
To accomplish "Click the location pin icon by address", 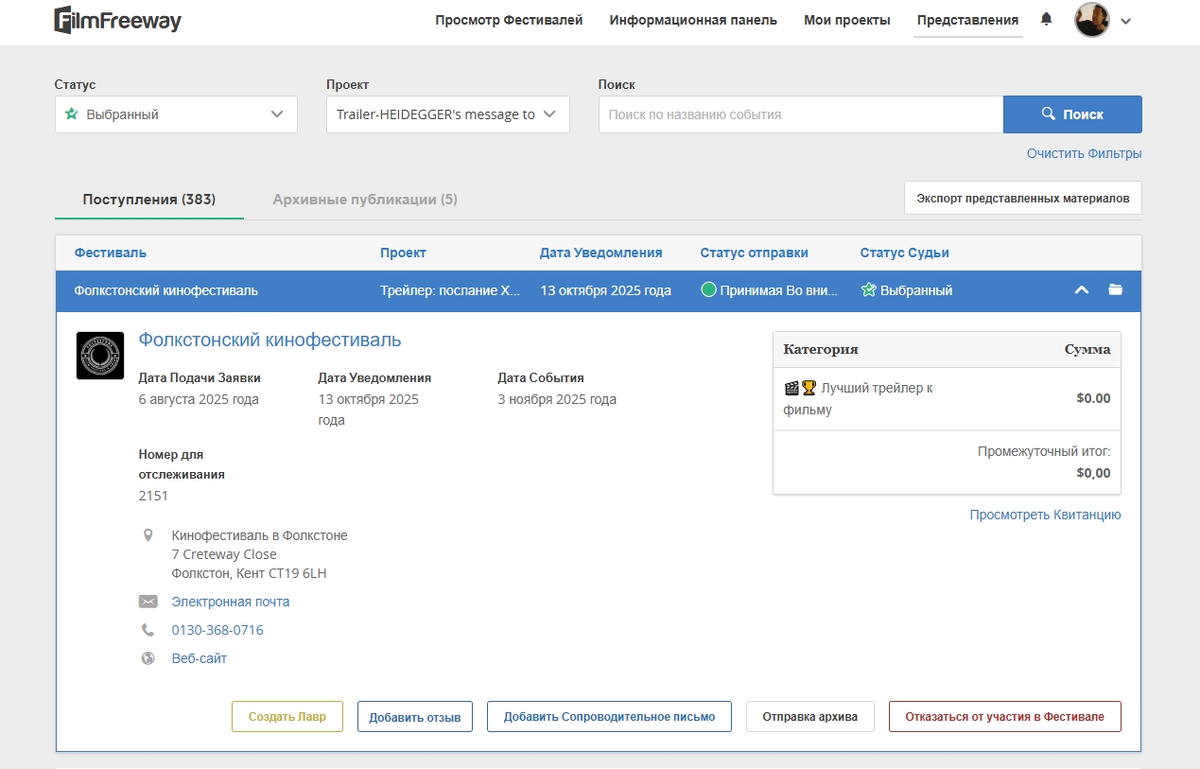I will click(x=148, y=536).
